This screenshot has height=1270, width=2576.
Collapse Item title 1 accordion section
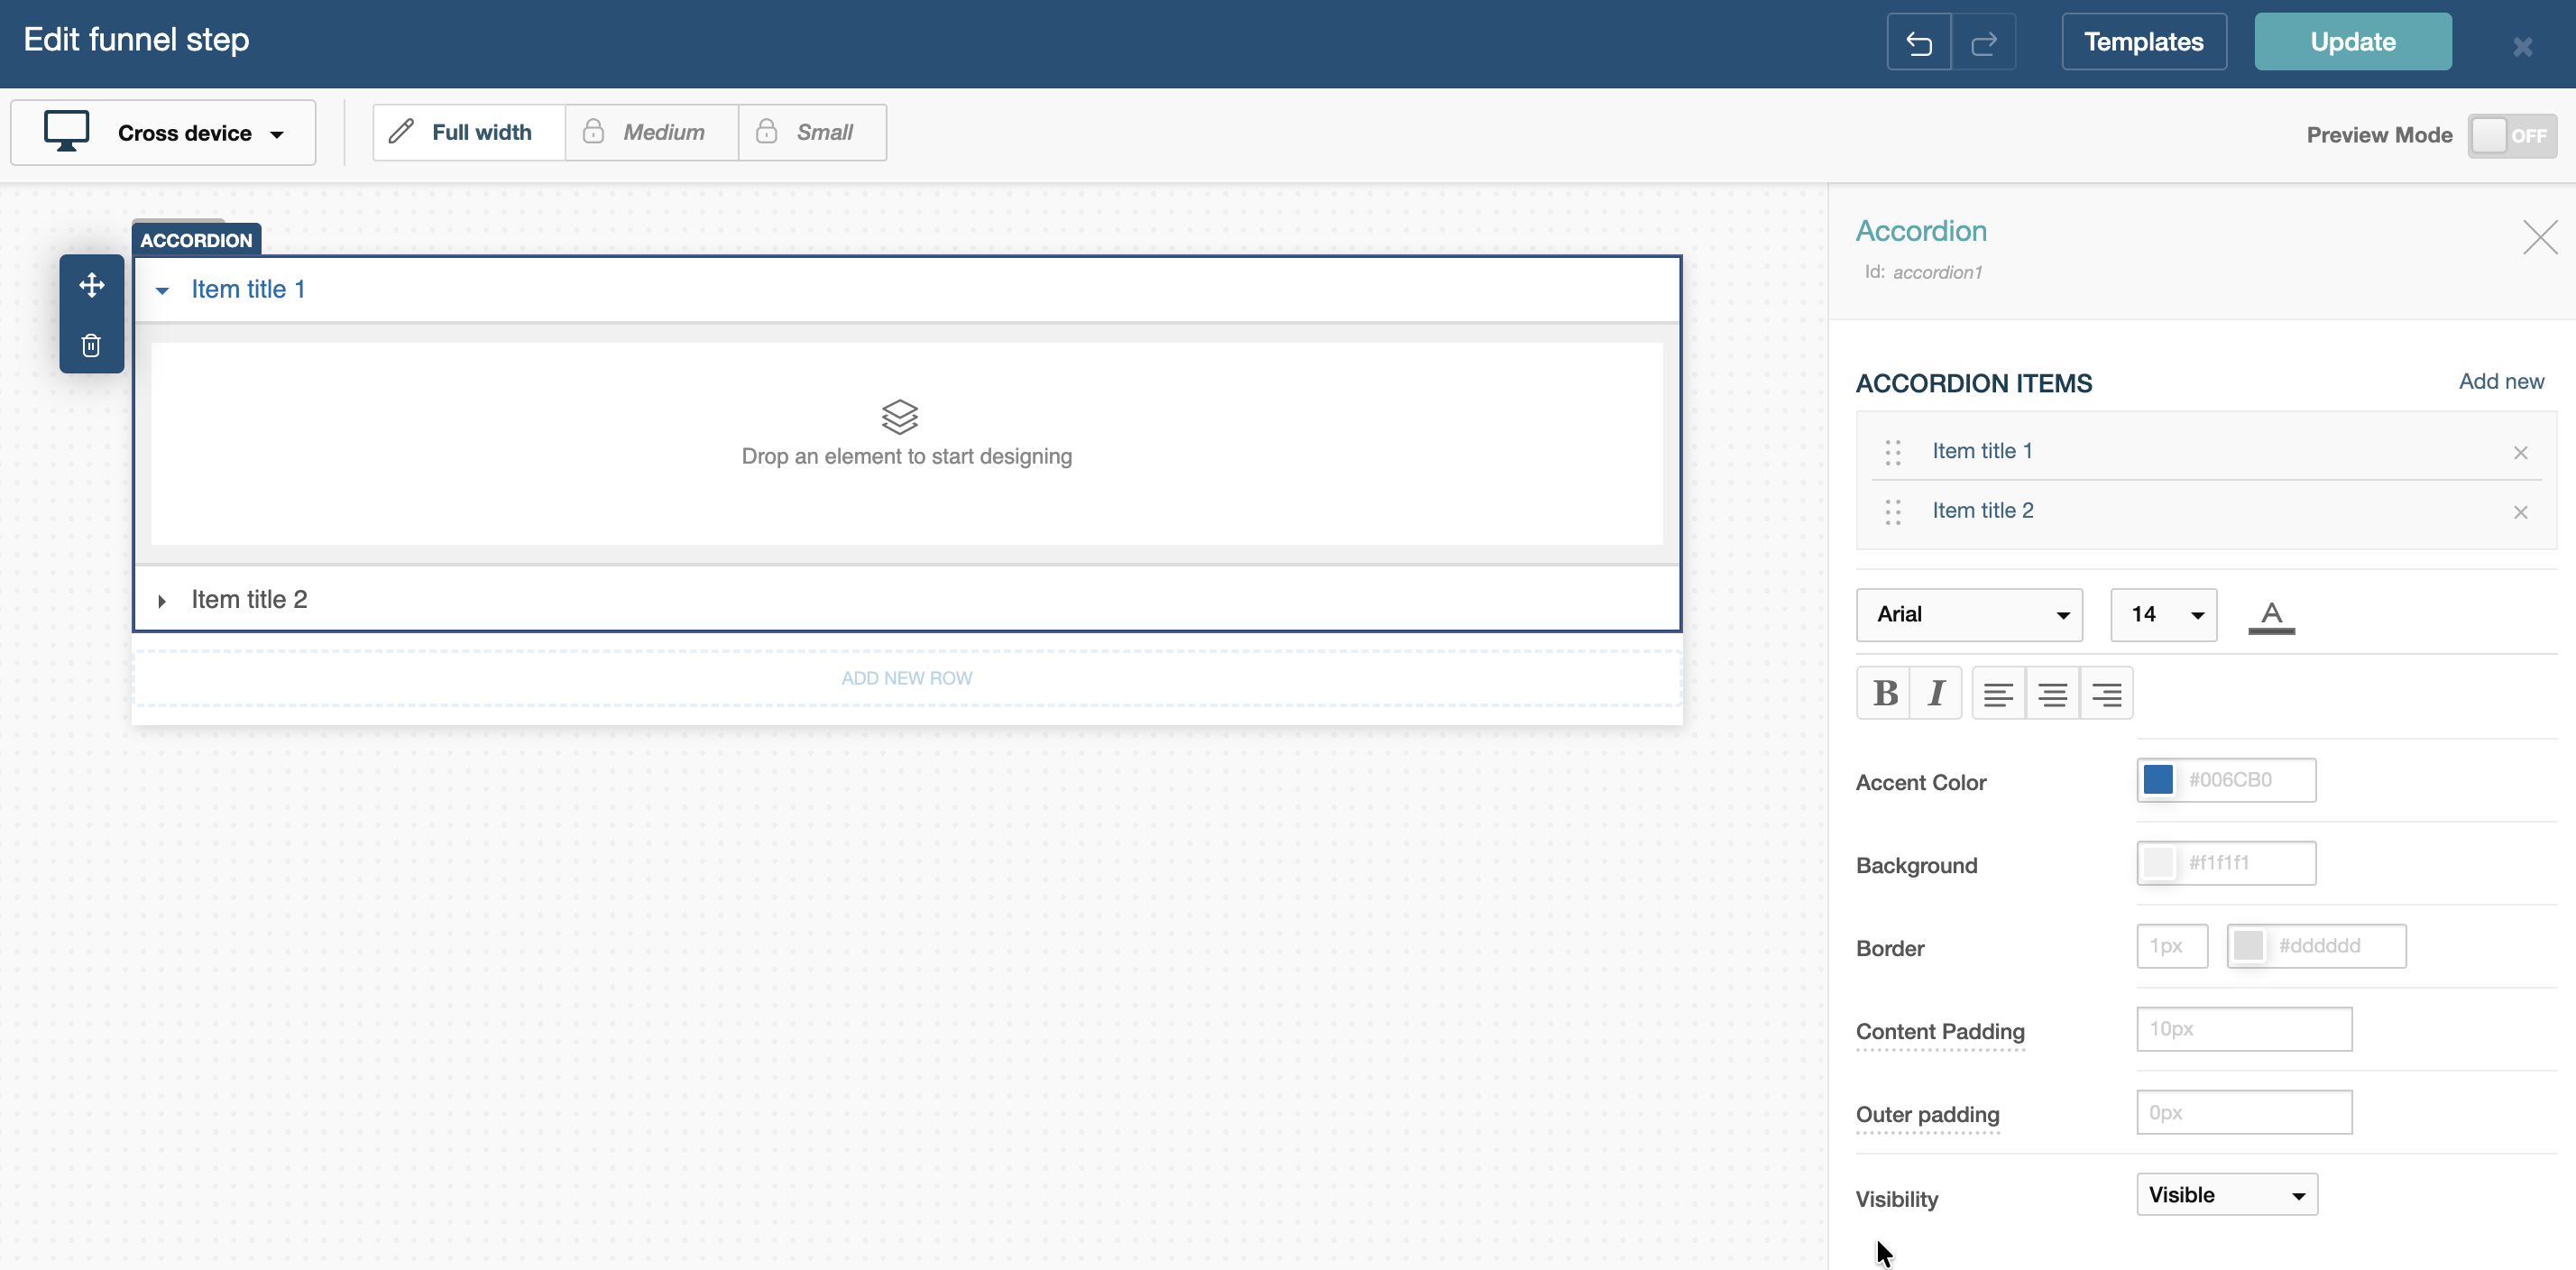click(x=162, y=290)
